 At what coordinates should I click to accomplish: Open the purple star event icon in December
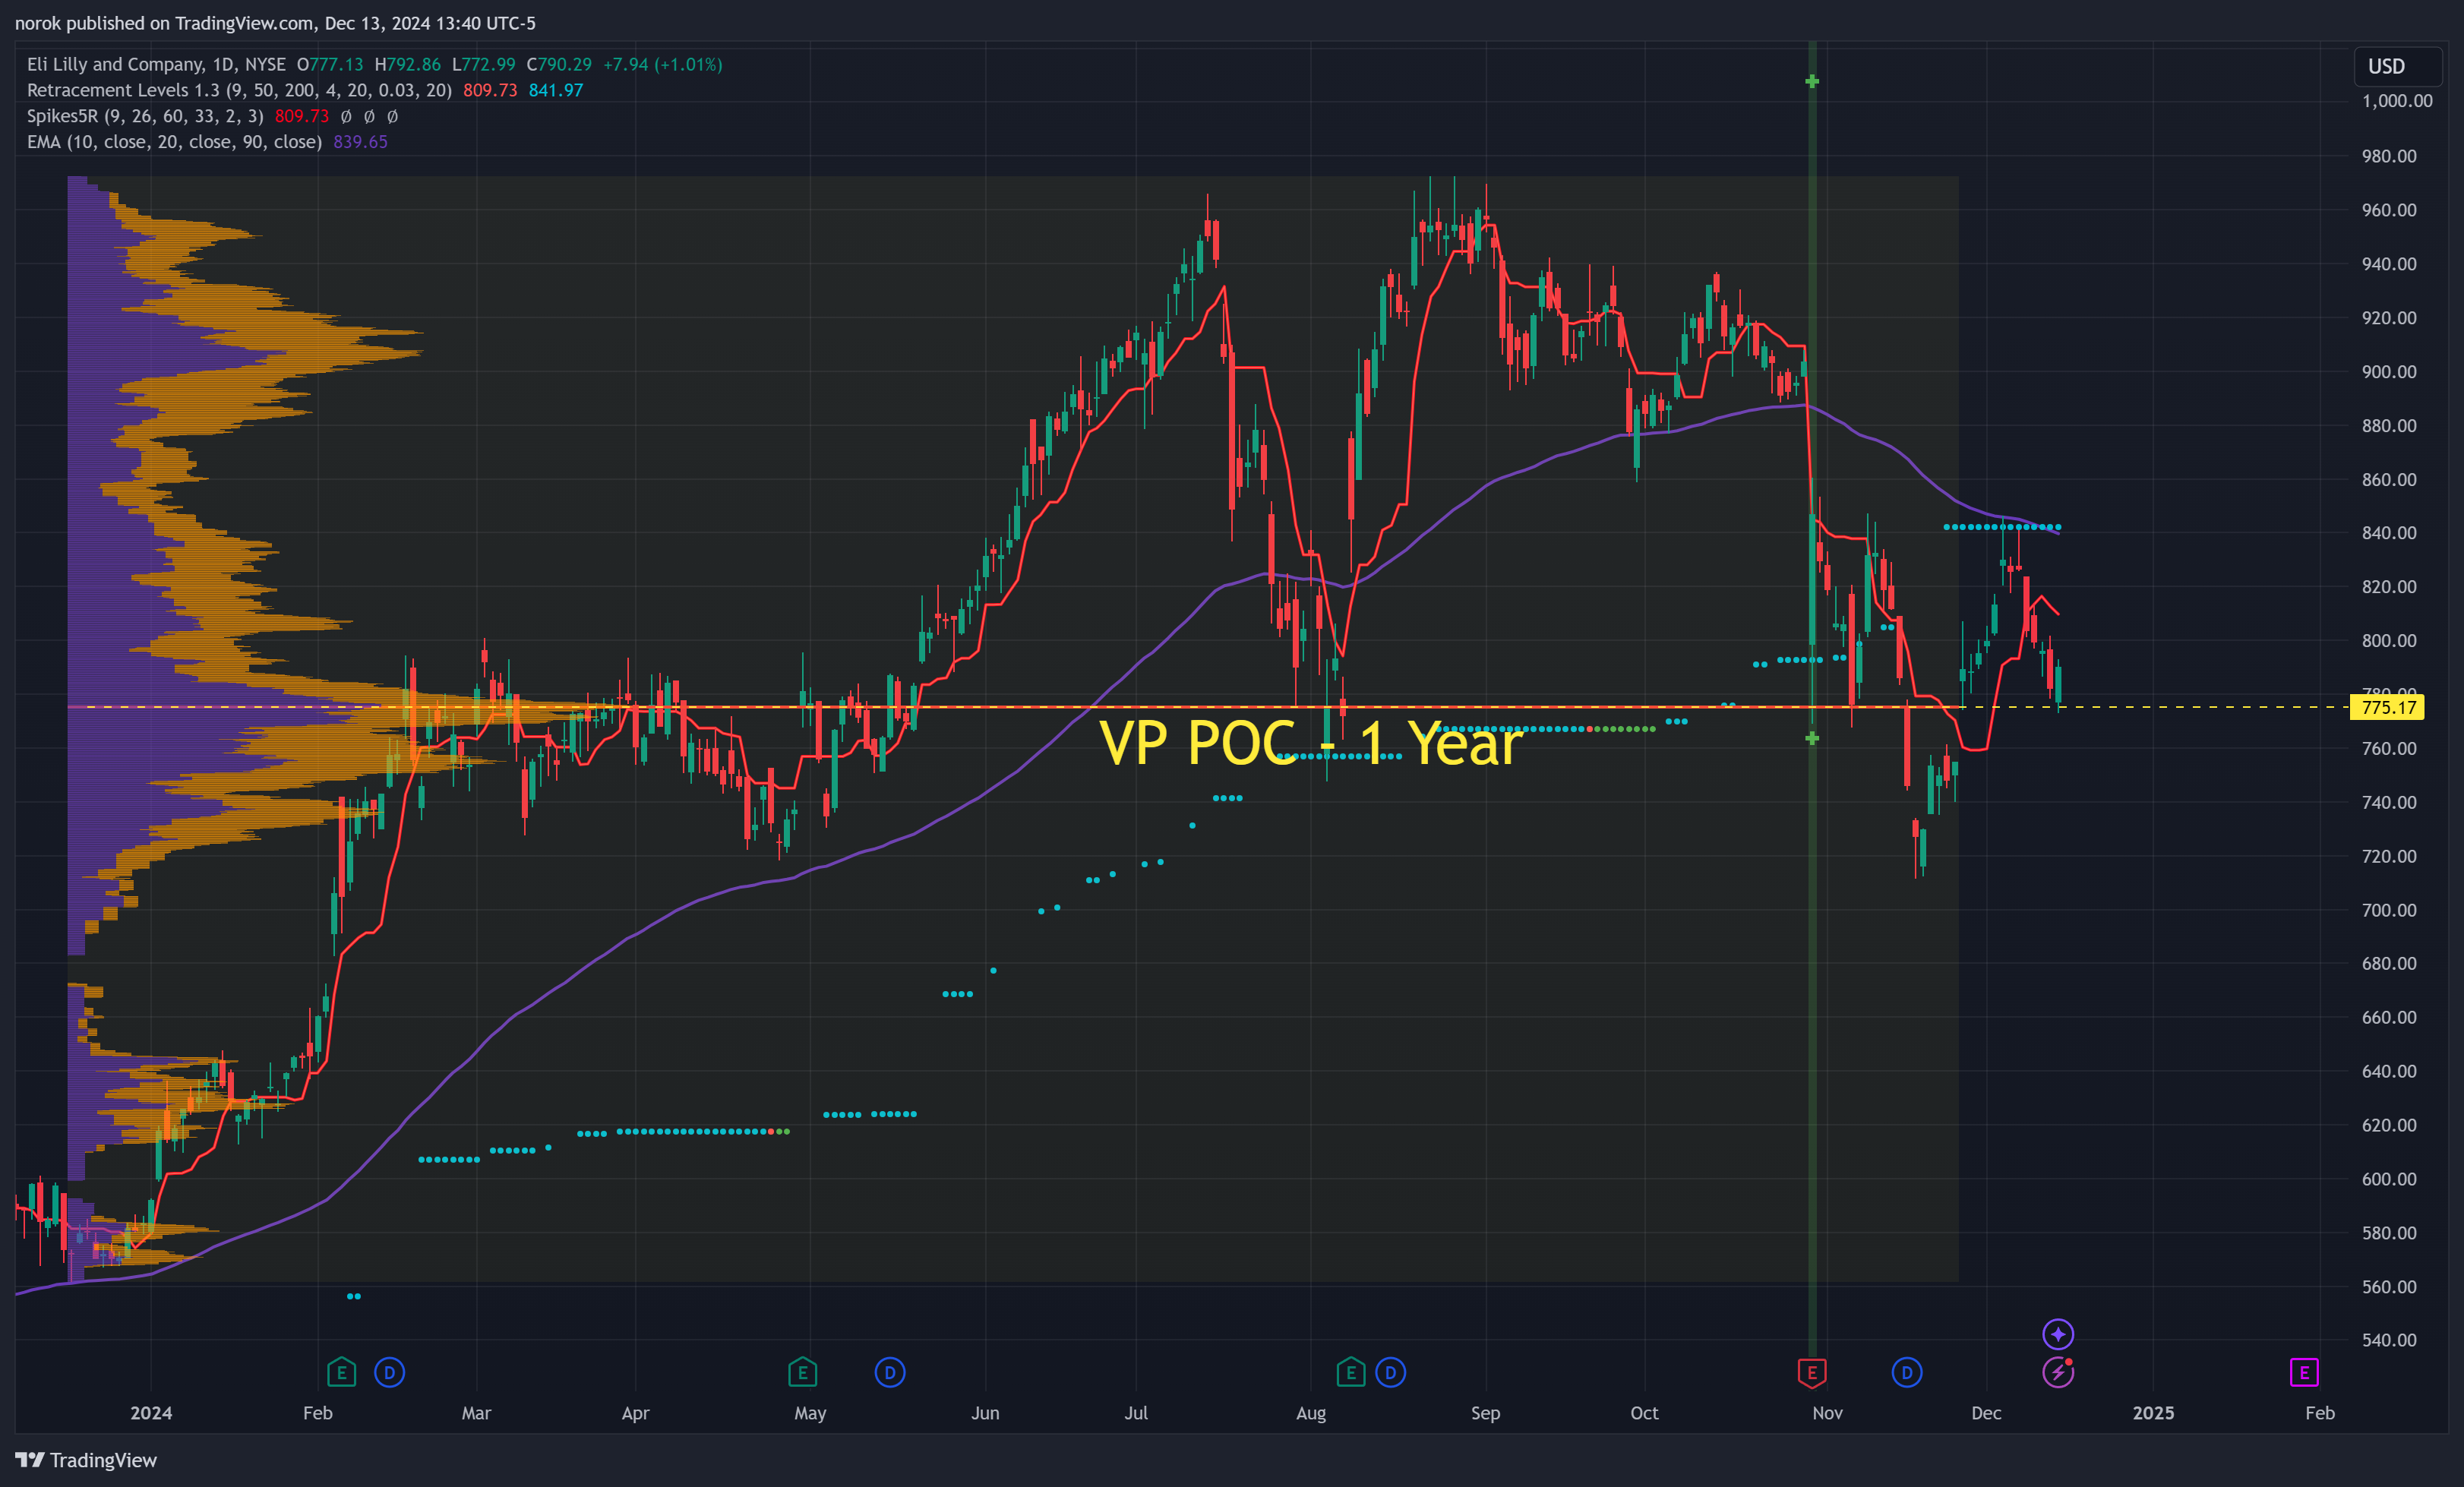[x=2057, y=1334]
